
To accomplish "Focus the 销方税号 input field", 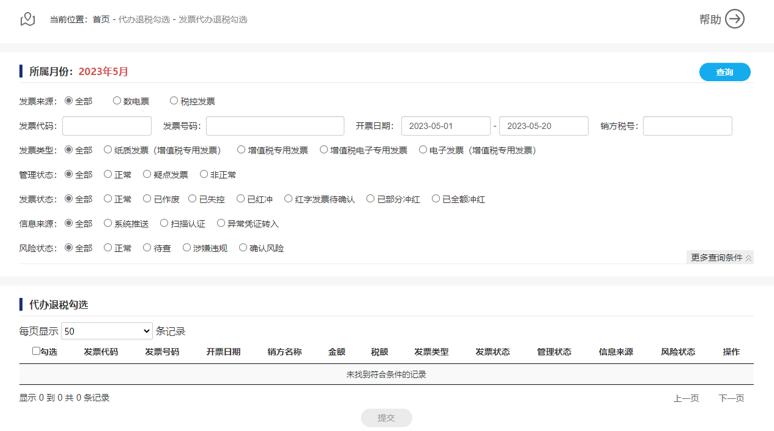I will [x=688, y=126].
